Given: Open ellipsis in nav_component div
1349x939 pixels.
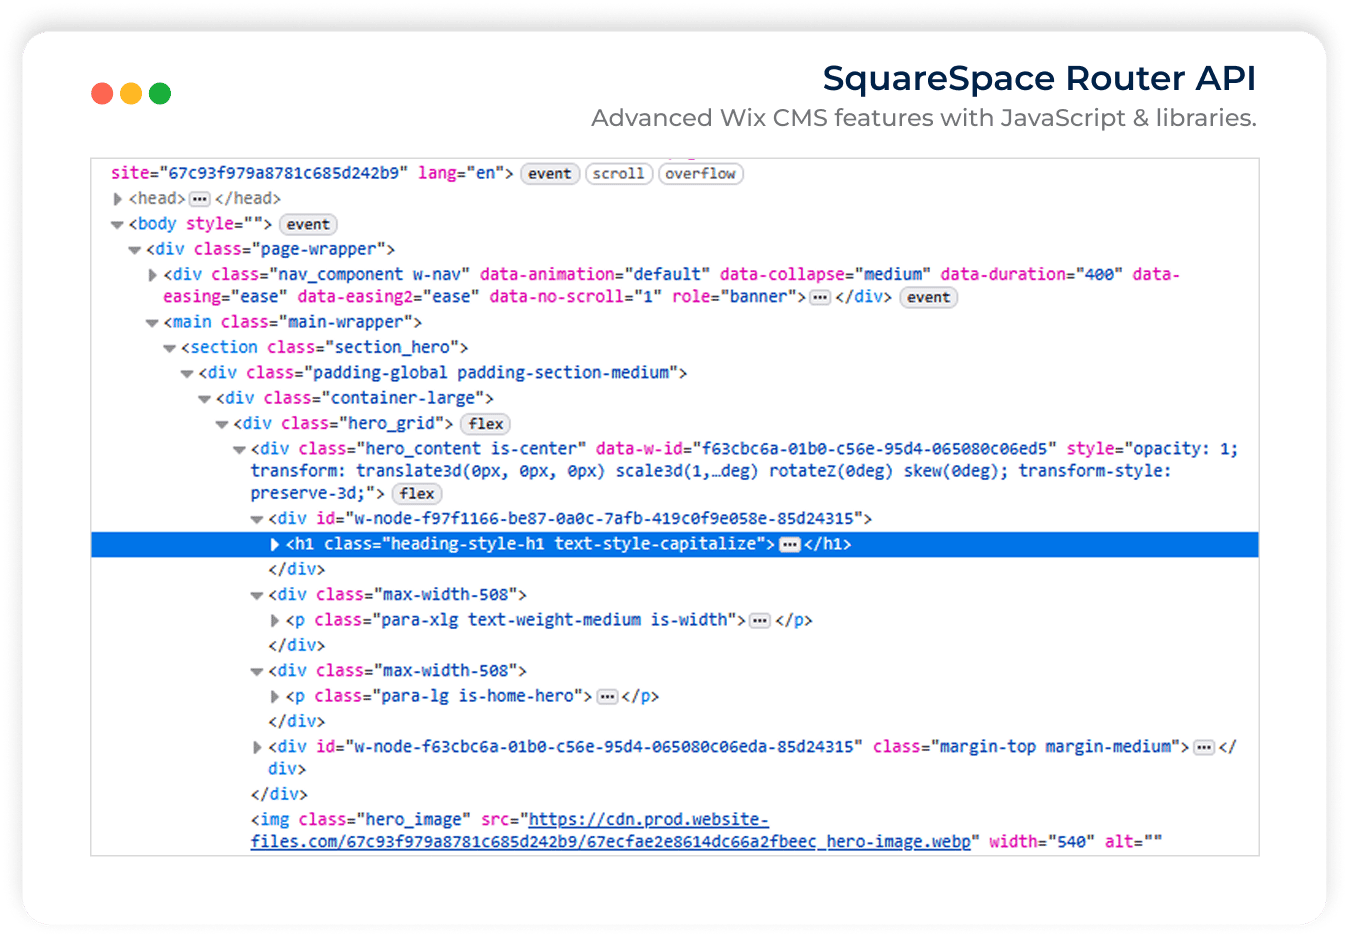Looking at the screenshot, I should [820, 298].
